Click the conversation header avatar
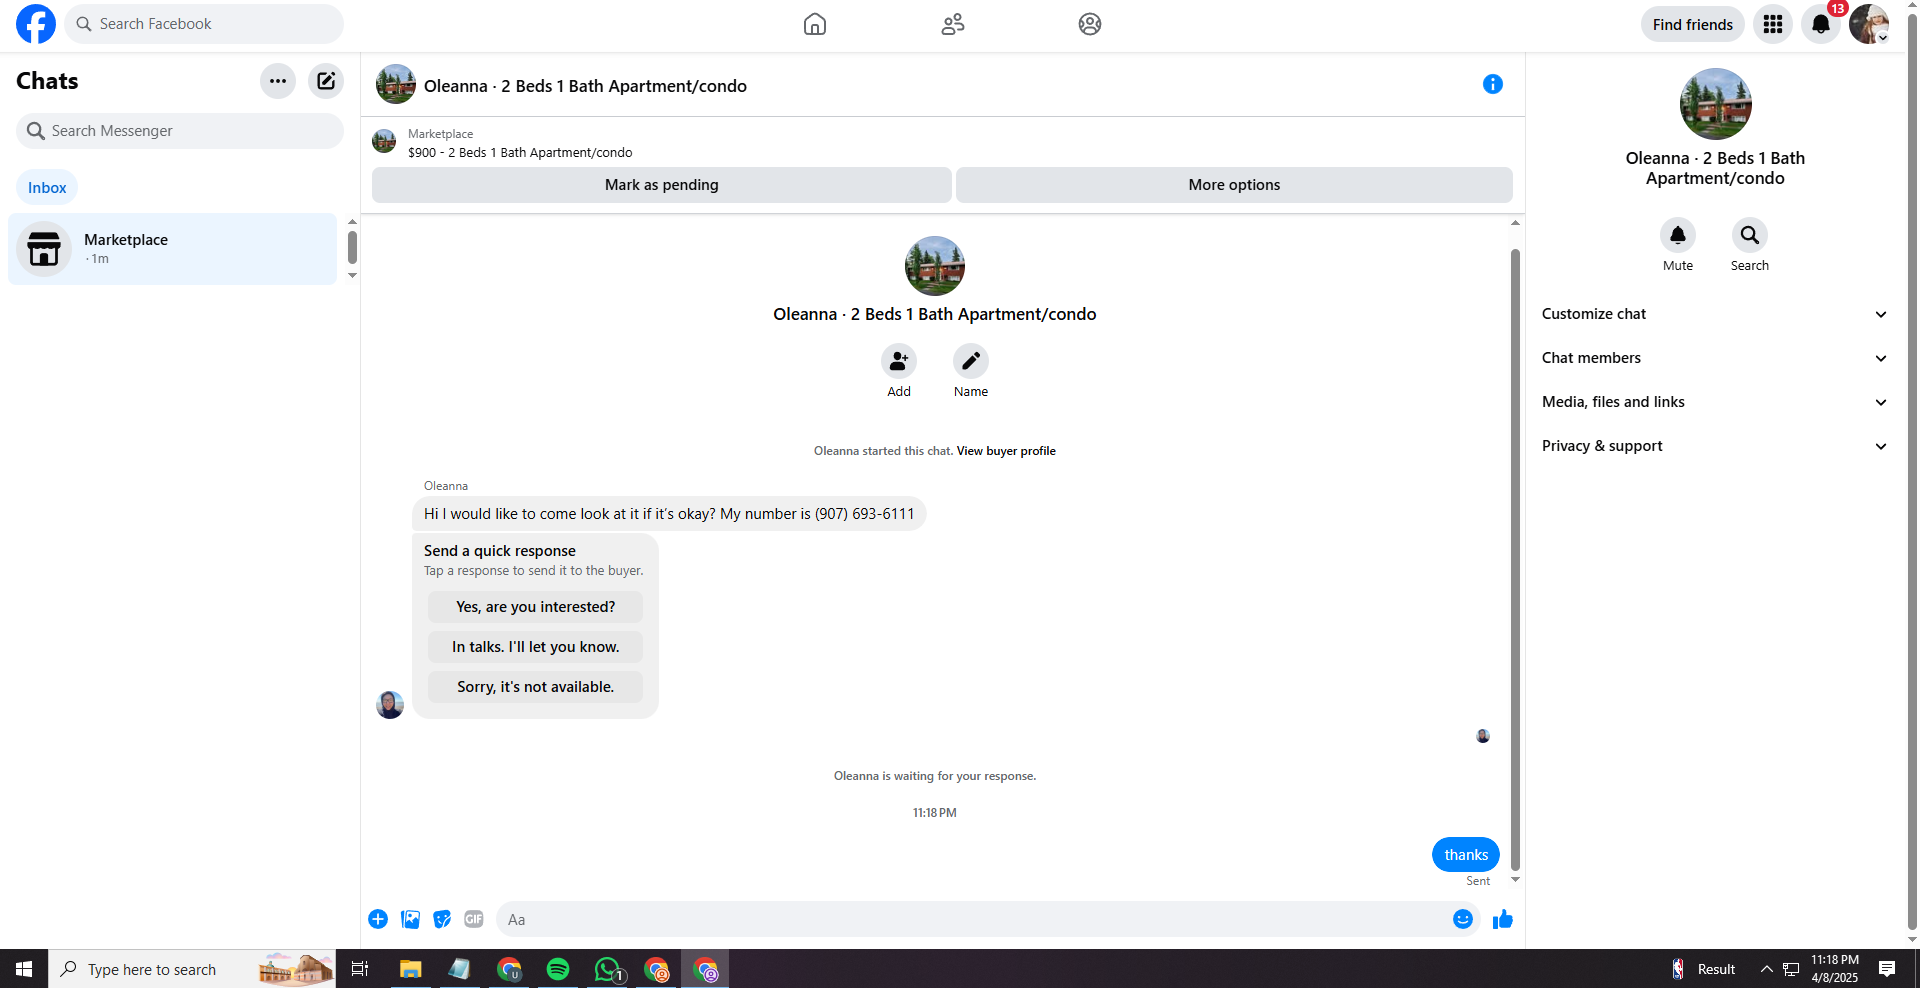This screenshot has width=1920, height=988. (396, 84)
